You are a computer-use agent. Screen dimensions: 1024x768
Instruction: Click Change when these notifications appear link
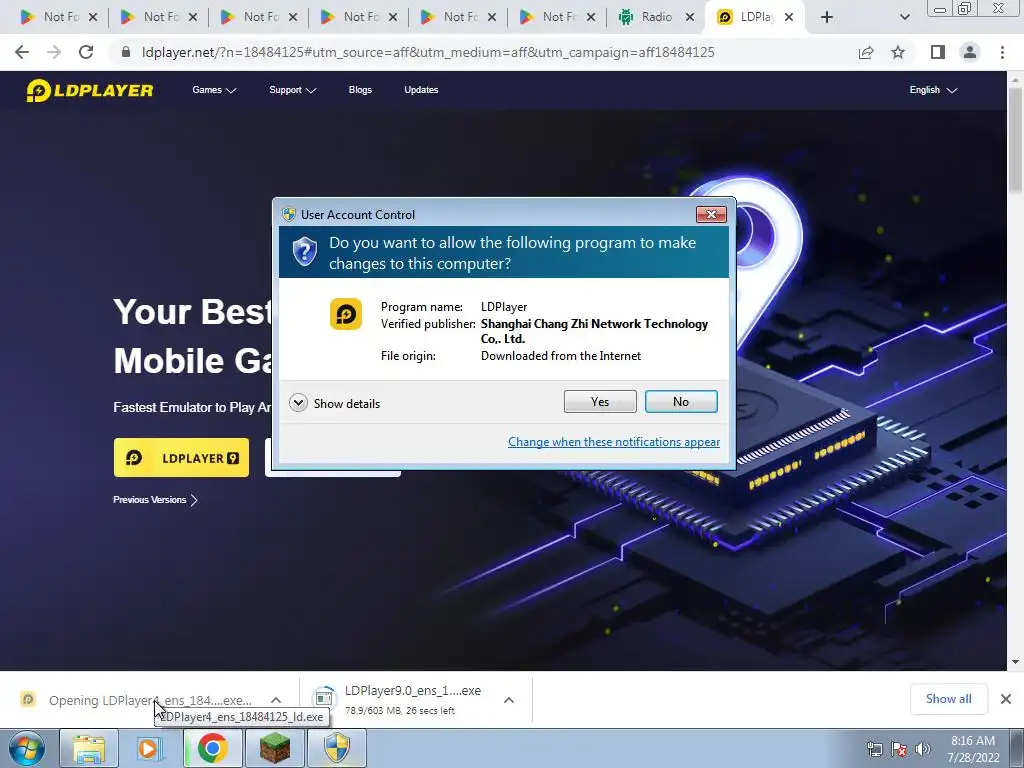pos(614,442)
